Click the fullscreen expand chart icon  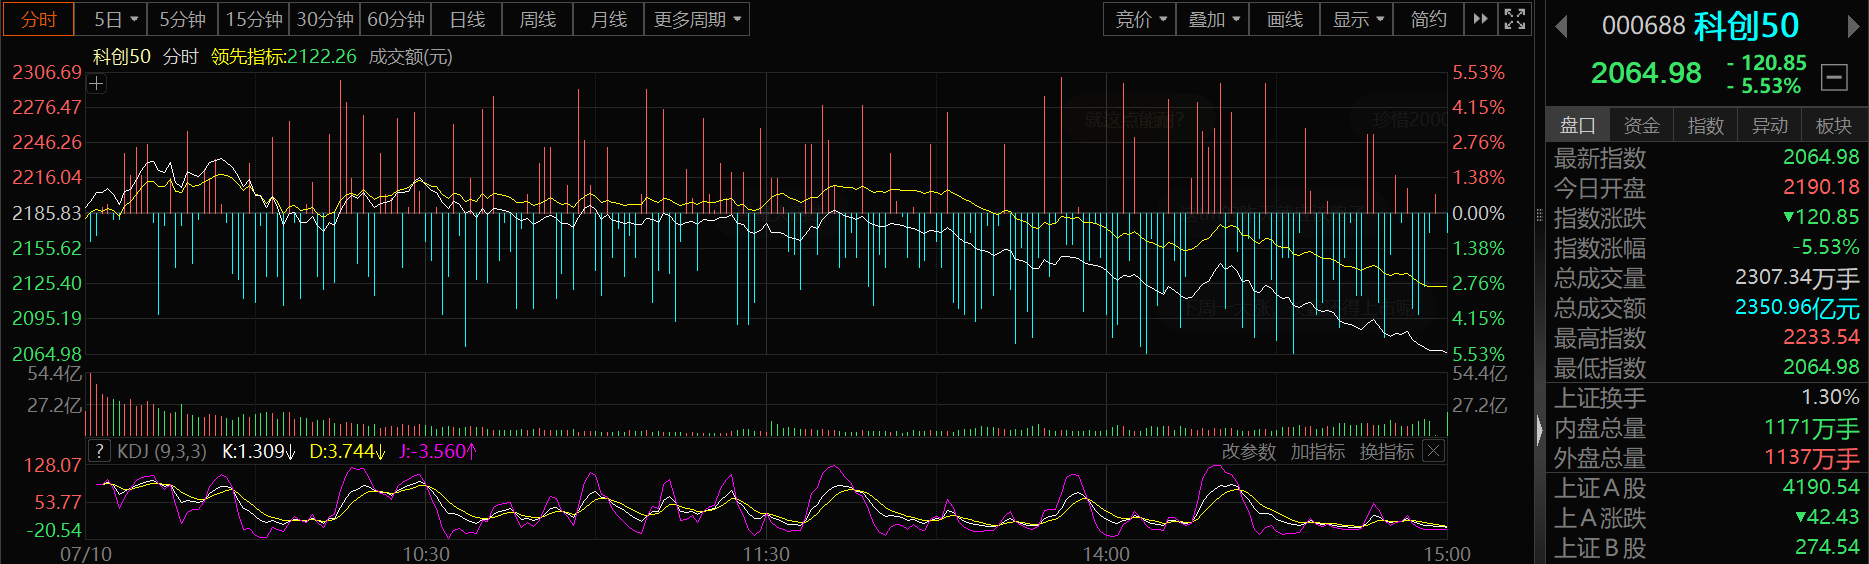[1515, 19]
